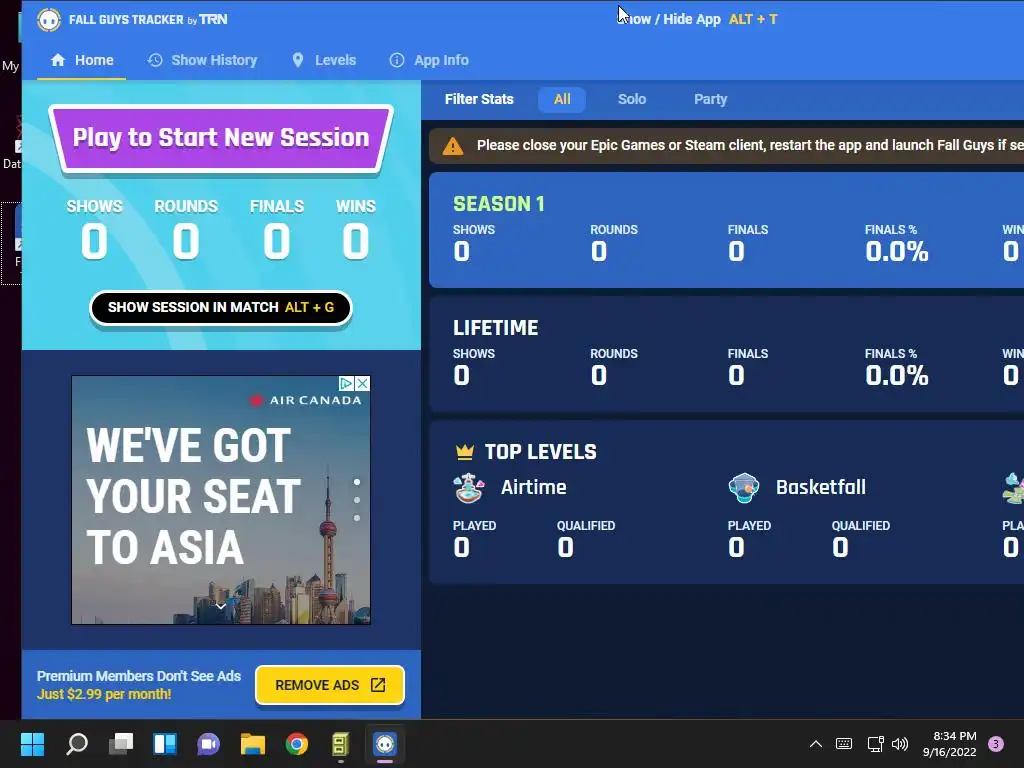
Task: Open the Show History tab
Action: [202, 60]
